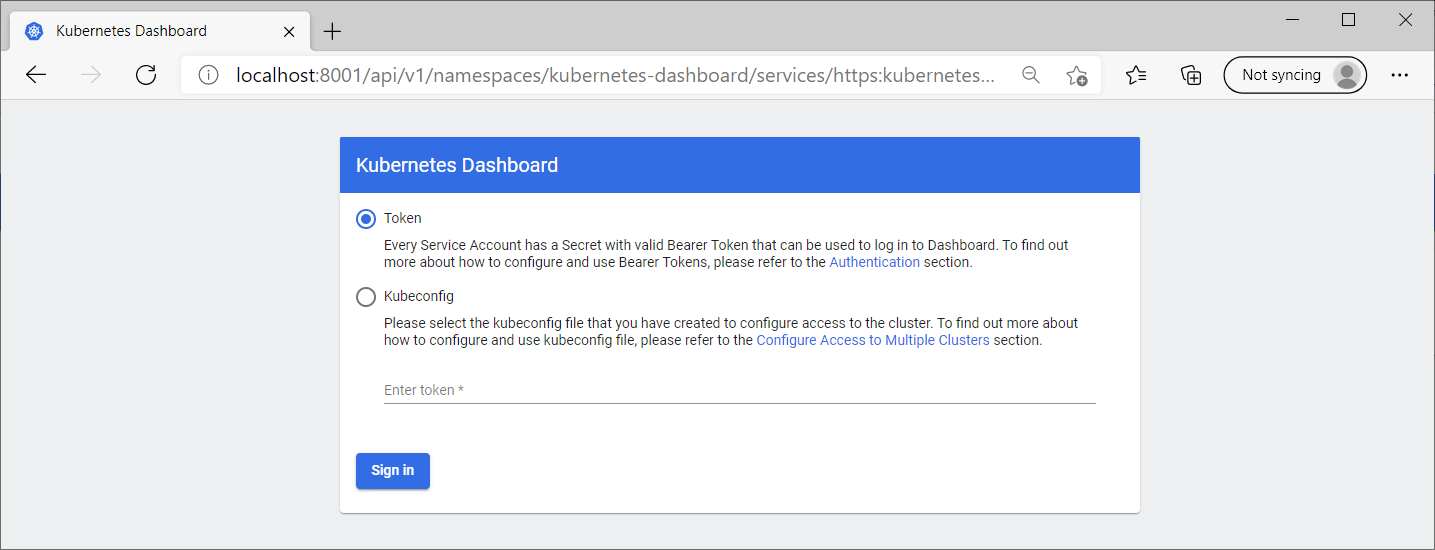Screen dimensions: 1435x550
Task: Add this page to favorites with the star icon
Action: [1077, 75]
